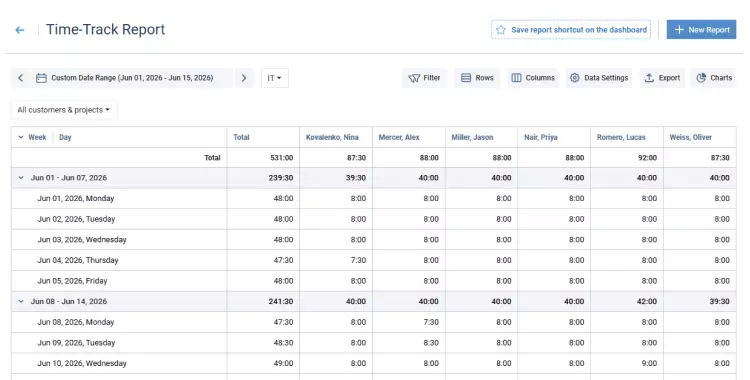The image size is (750, 380).
Task: Go back using the left arrow icon
Action: pyautogui.click(x=20, y=30)
